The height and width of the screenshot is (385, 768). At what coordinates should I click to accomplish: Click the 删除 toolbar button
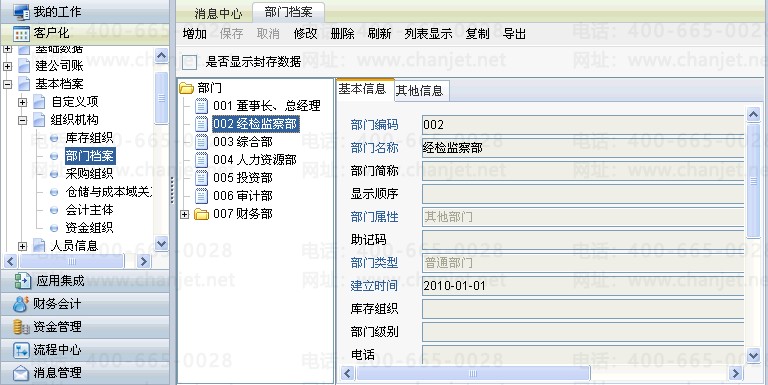coord(342,34)
